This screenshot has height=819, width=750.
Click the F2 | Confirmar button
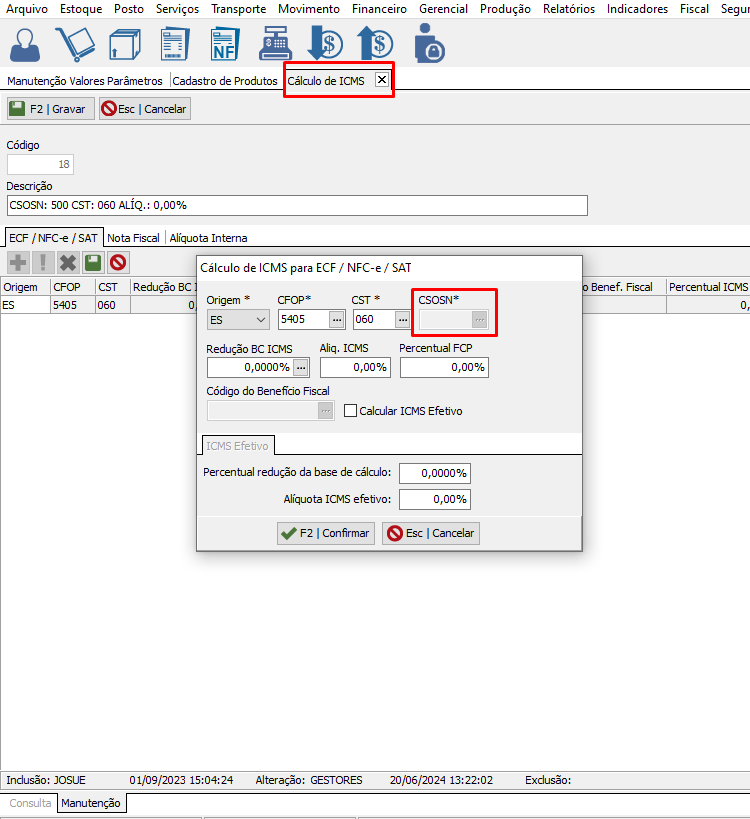(325, 533)
